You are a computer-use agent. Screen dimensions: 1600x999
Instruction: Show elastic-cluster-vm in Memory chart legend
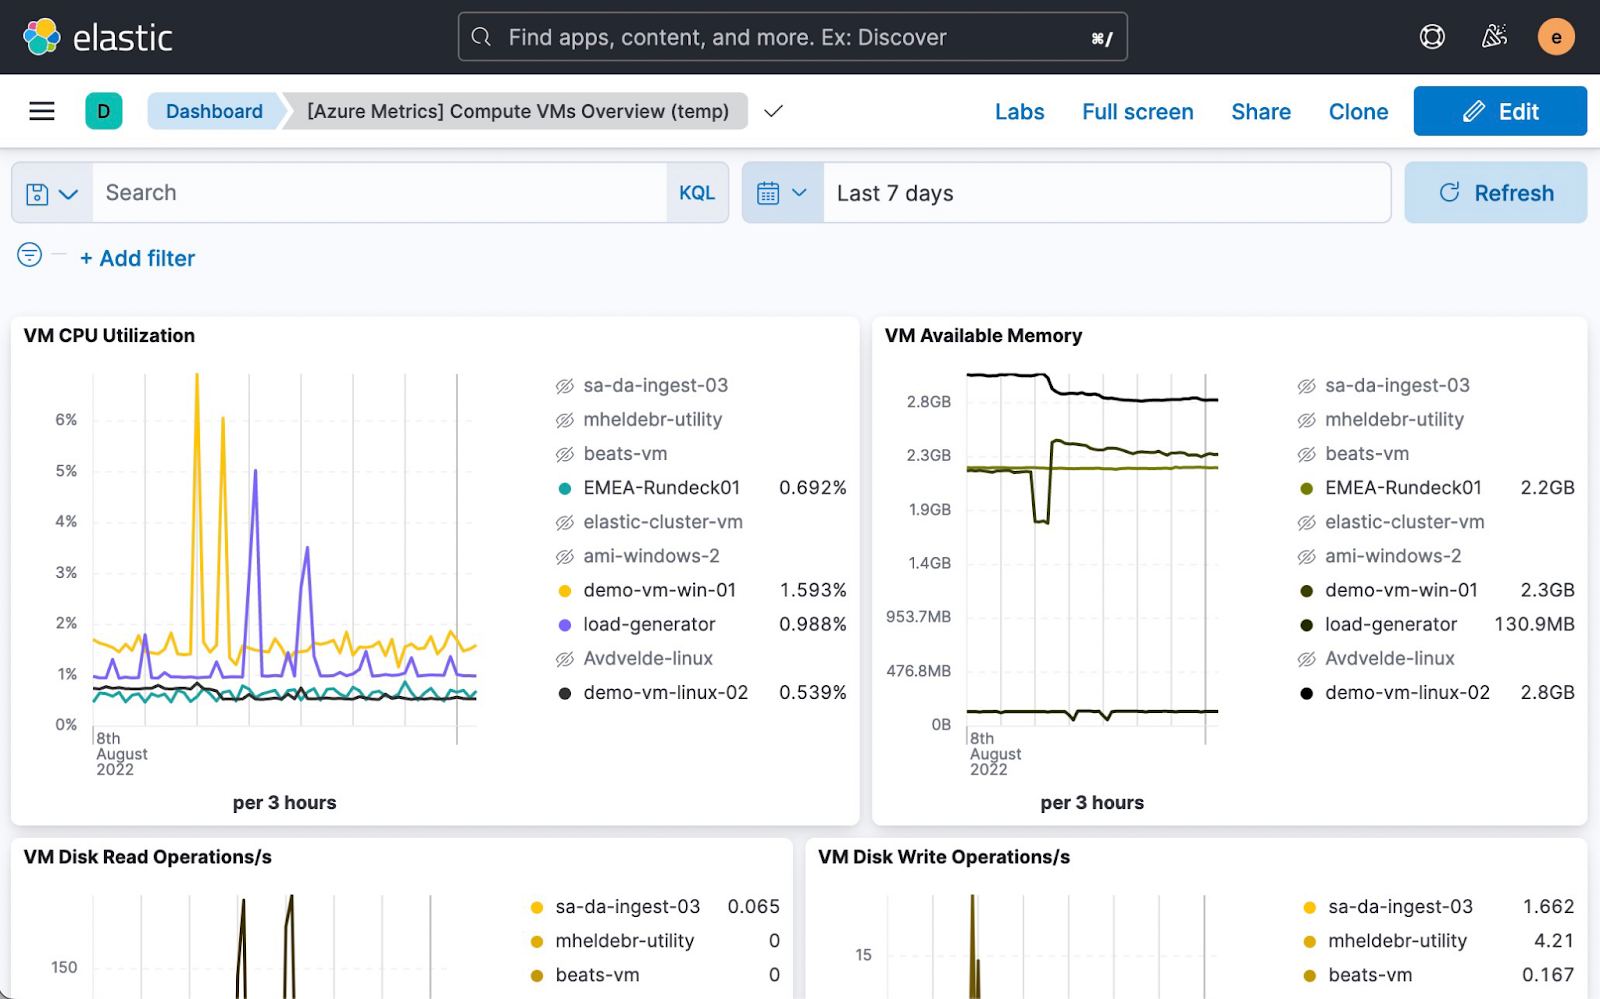[x=1306, y=522]
